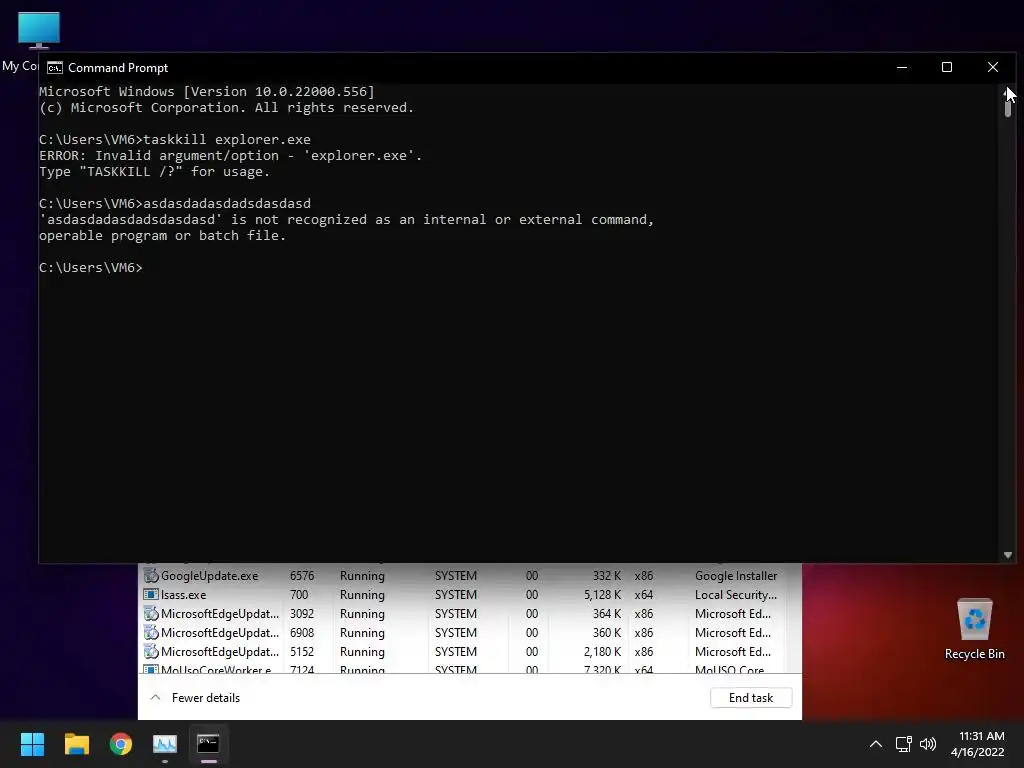Select MicrosoftEdgeUpdate process with PID 3092
Screen dimensions: 1024x768
click(x=464, y=614)
